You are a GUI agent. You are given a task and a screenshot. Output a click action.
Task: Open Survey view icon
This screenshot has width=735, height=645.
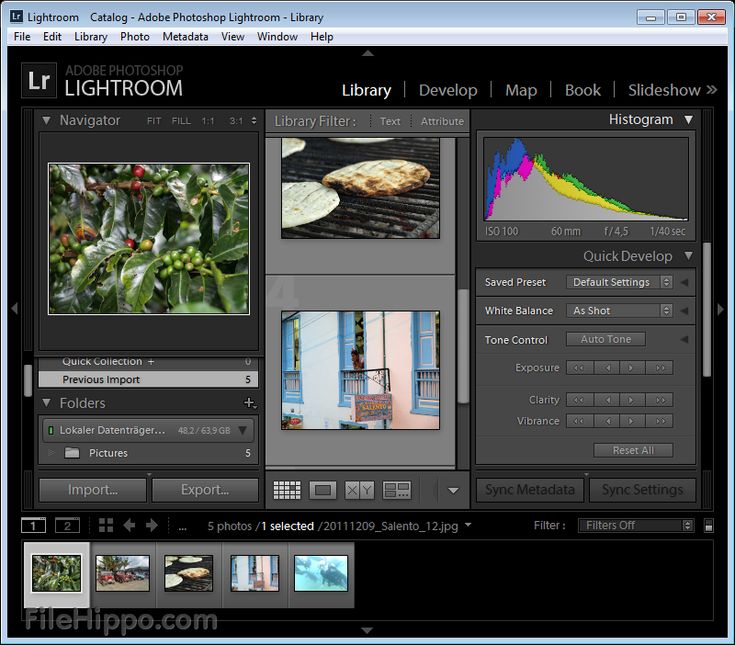point(397,490)
